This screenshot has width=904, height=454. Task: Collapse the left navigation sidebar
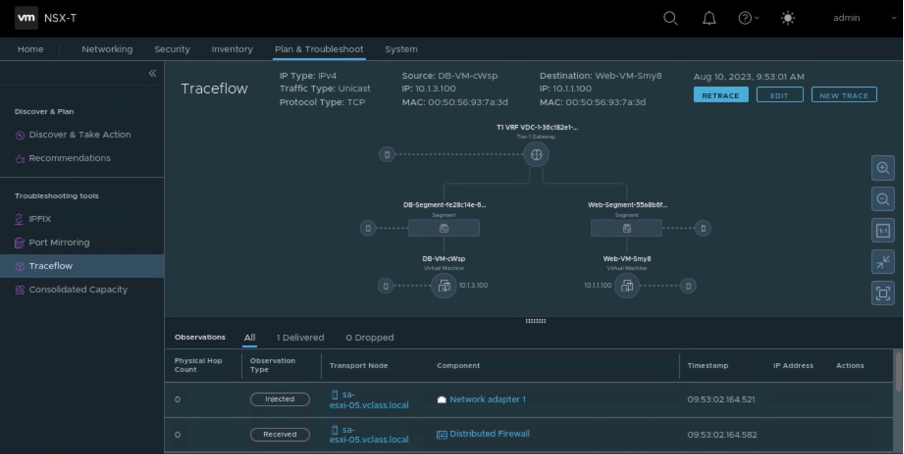point(152,73)
